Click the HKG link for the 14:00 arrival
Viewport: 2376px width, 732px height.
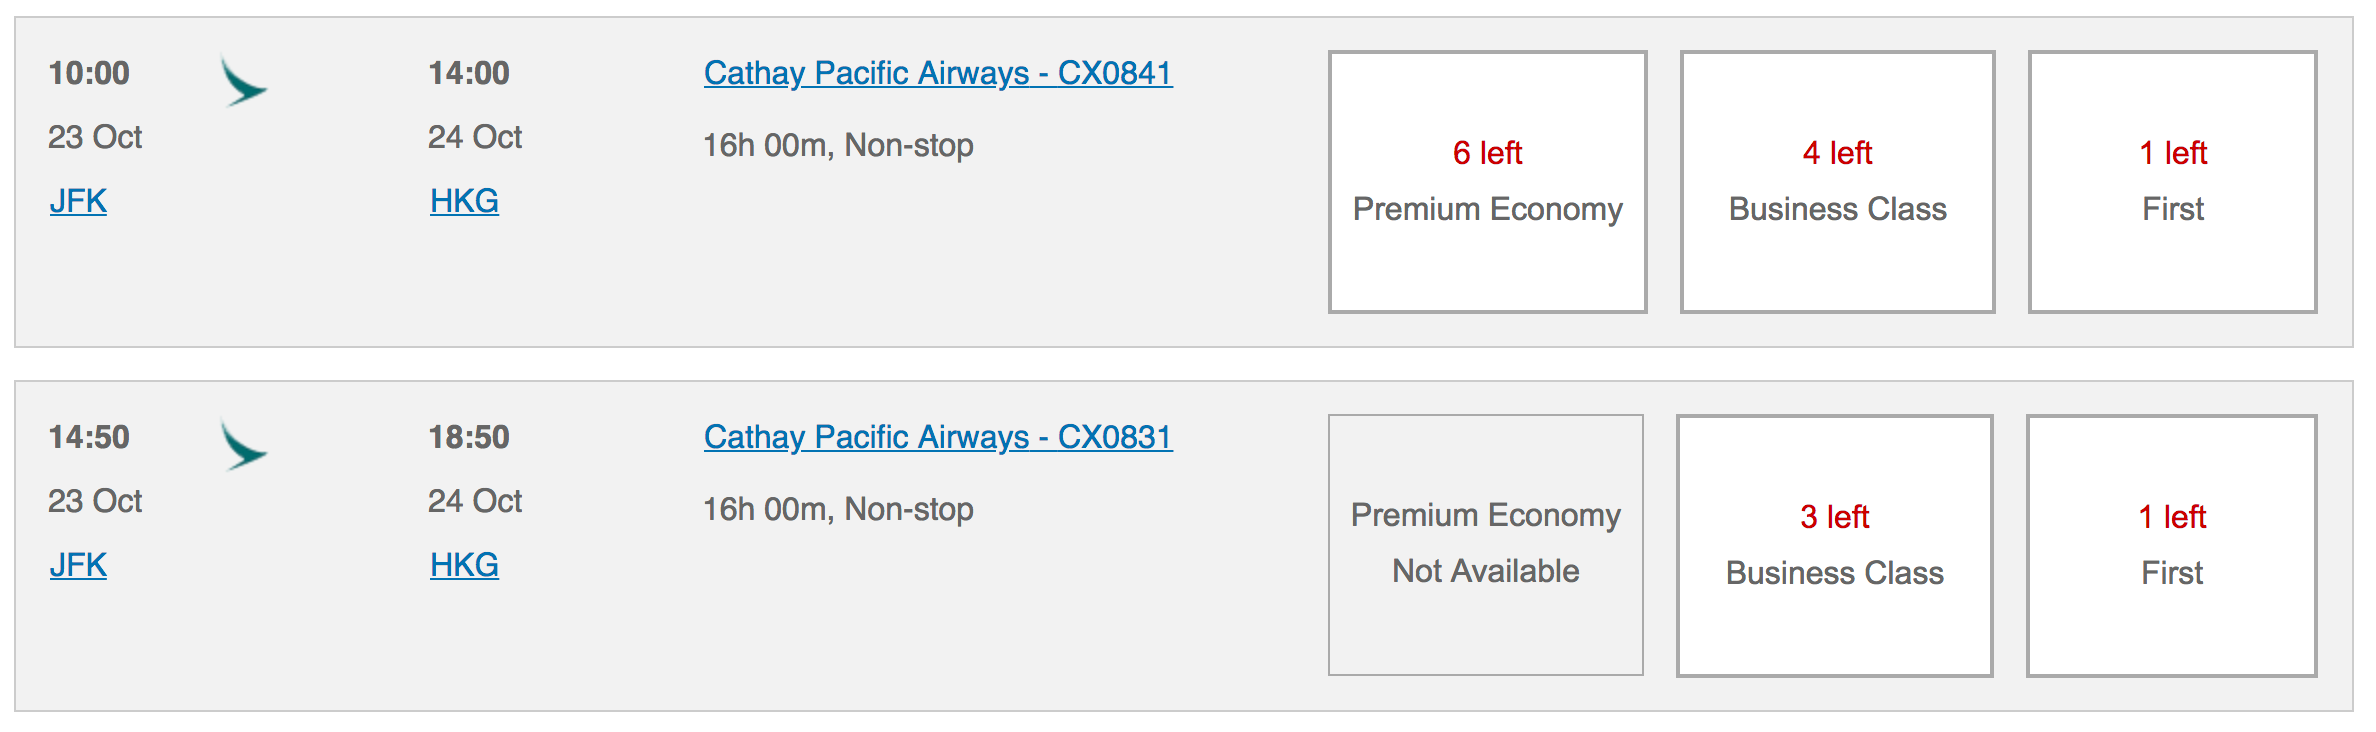[464, 201]
